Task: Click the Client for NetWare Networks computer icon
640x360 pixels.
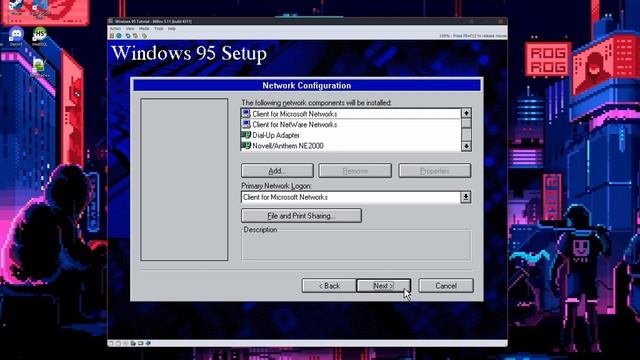Action: click(246, 124)
